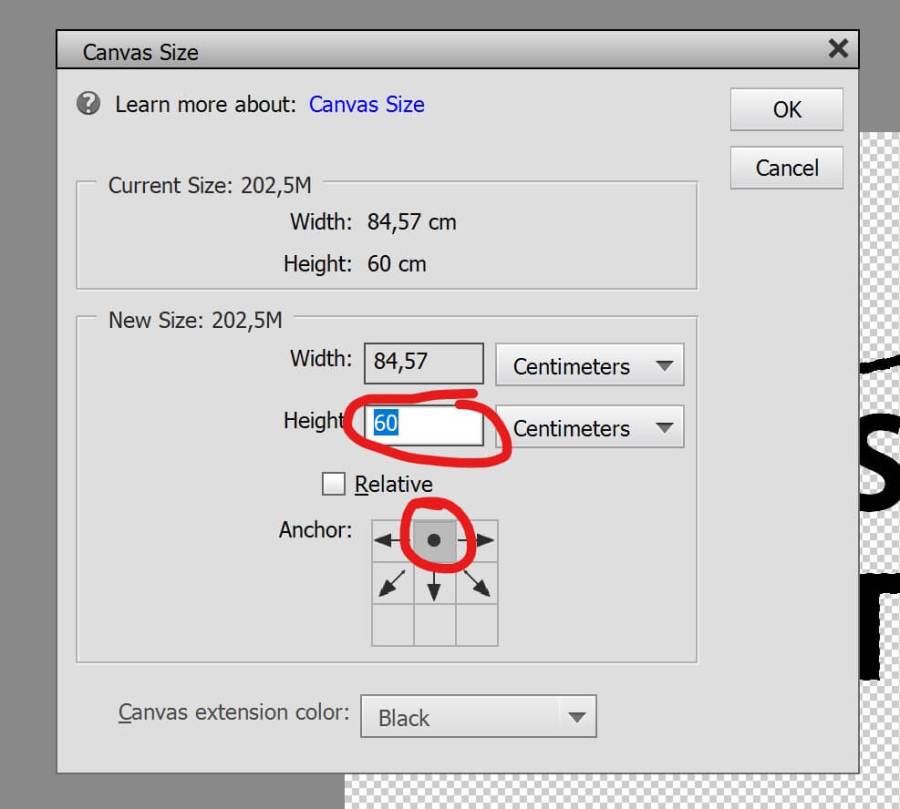Viewport: 900px width, 809px height.
Task: Confirm the dialog with OK
Action: tap(786, 110)
